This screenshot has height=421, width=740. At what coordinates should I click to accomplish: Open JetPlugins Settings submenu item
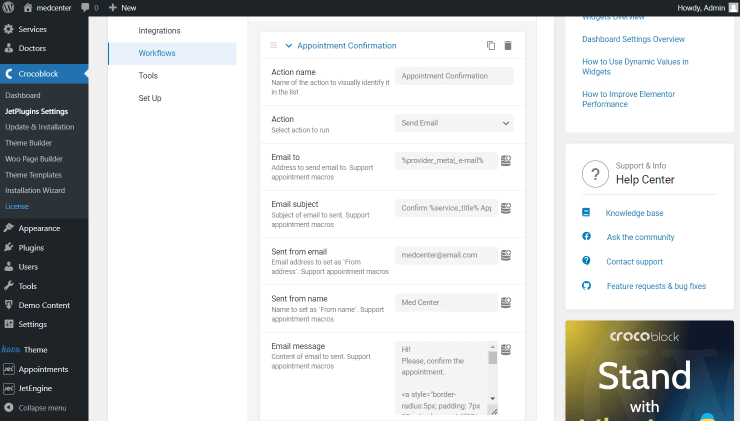click(x=36, y=111)
